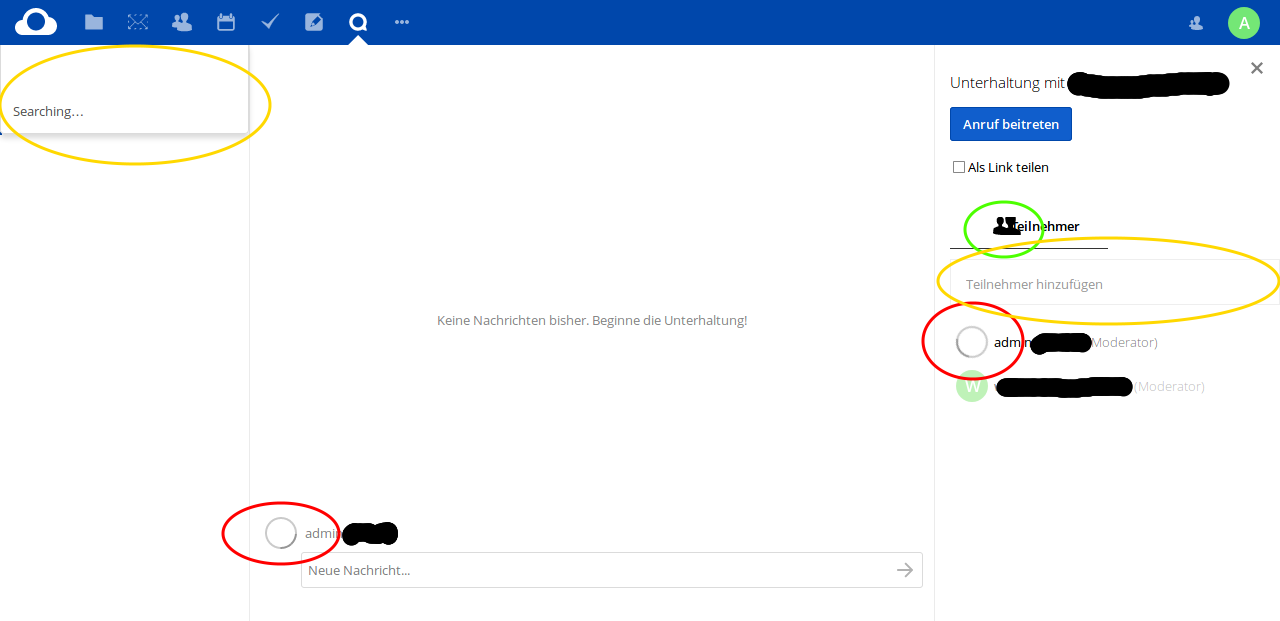Enable the Als Link teilen checkbox

point(958,167)
